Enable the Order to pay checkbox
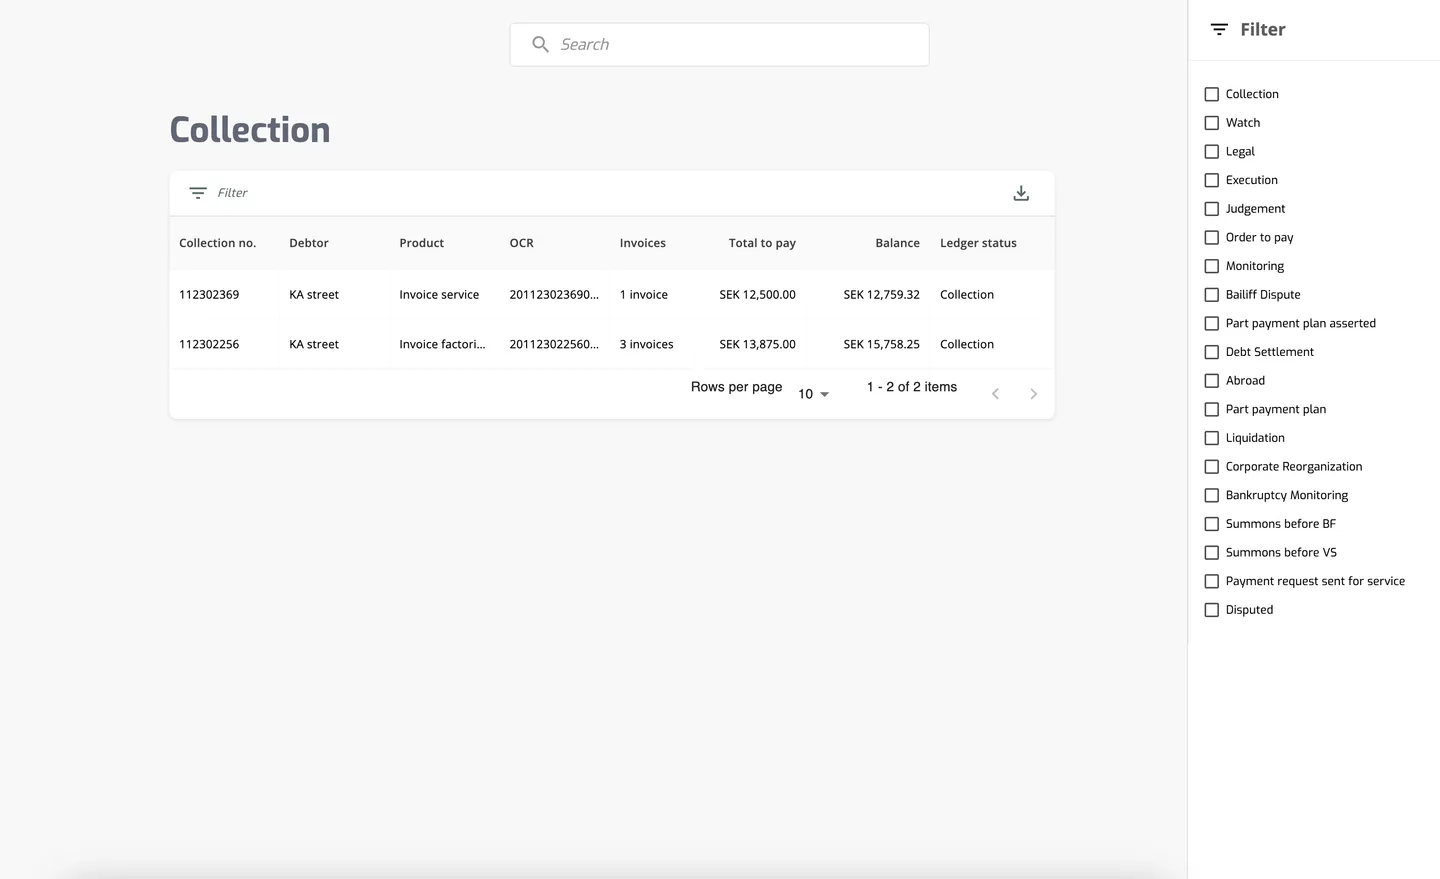1440x879 pixels. point(1212,238)
